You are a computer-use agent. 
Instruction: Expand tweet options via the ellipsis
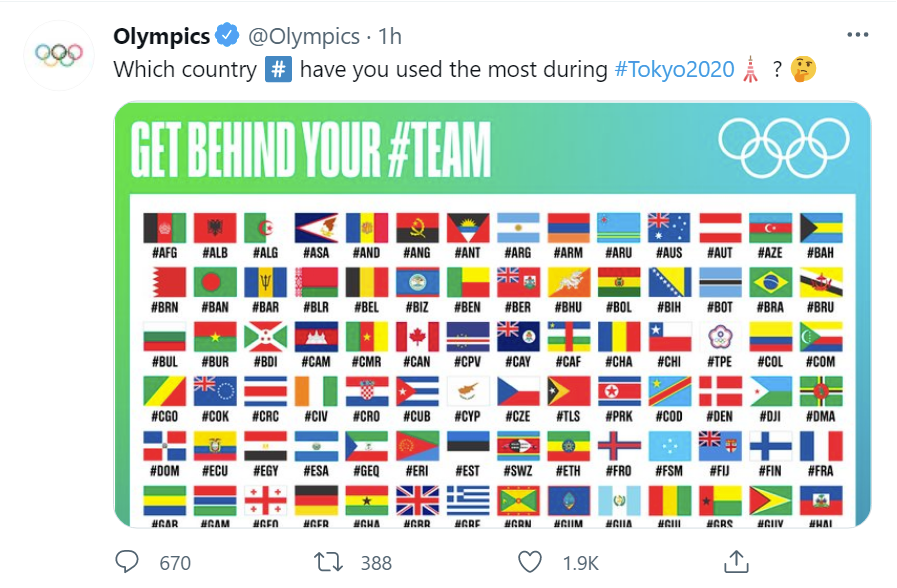857,33
